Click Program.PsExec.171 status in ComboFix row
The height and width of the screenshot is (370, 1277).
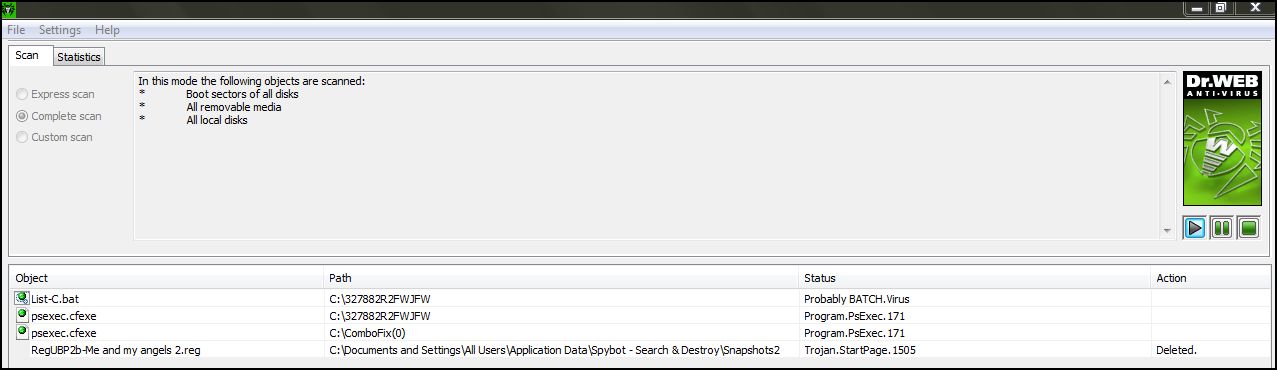pos(854,332)
